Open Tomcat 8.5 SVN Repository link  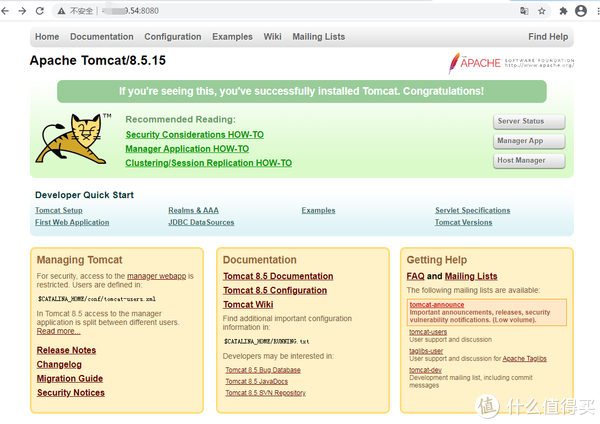266,393
